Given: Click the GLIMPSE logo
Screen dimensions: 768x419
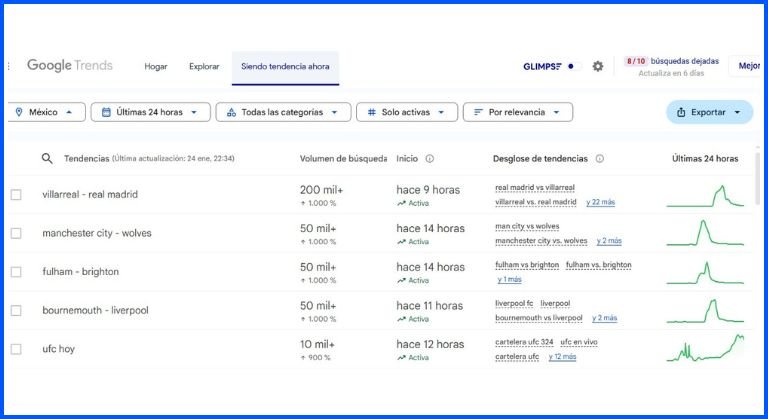Looking at the screenshot, I should point(542,66).
